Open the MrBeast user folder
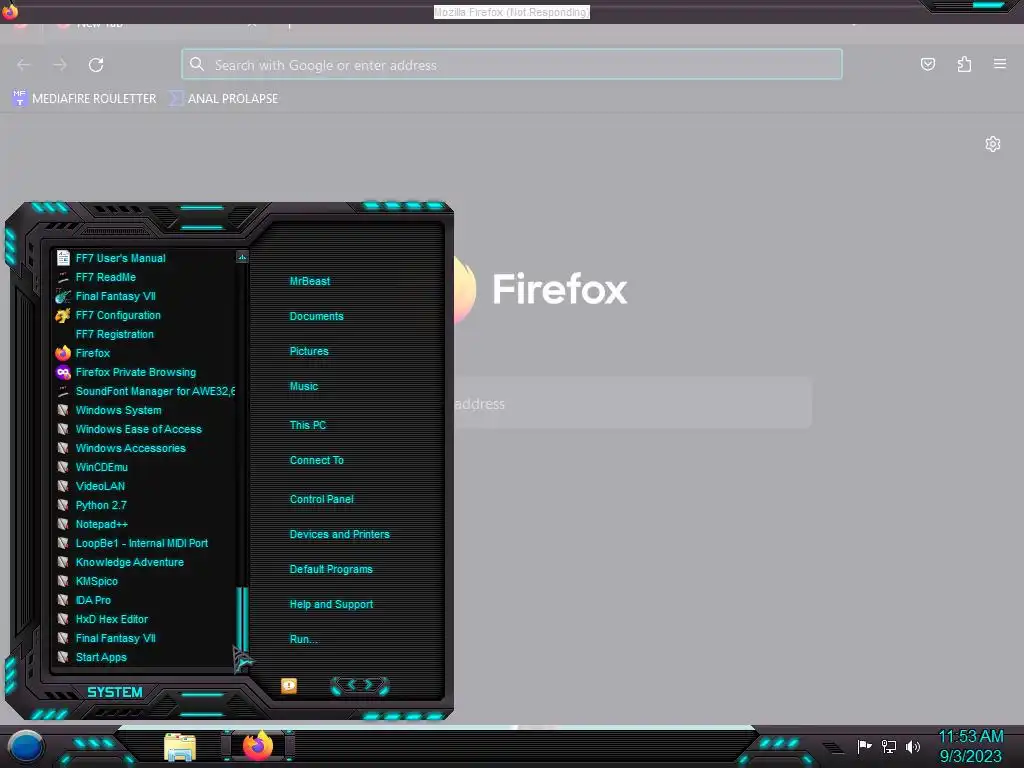The width and height of the screenshot is (1024, 768). pos(310,281)
